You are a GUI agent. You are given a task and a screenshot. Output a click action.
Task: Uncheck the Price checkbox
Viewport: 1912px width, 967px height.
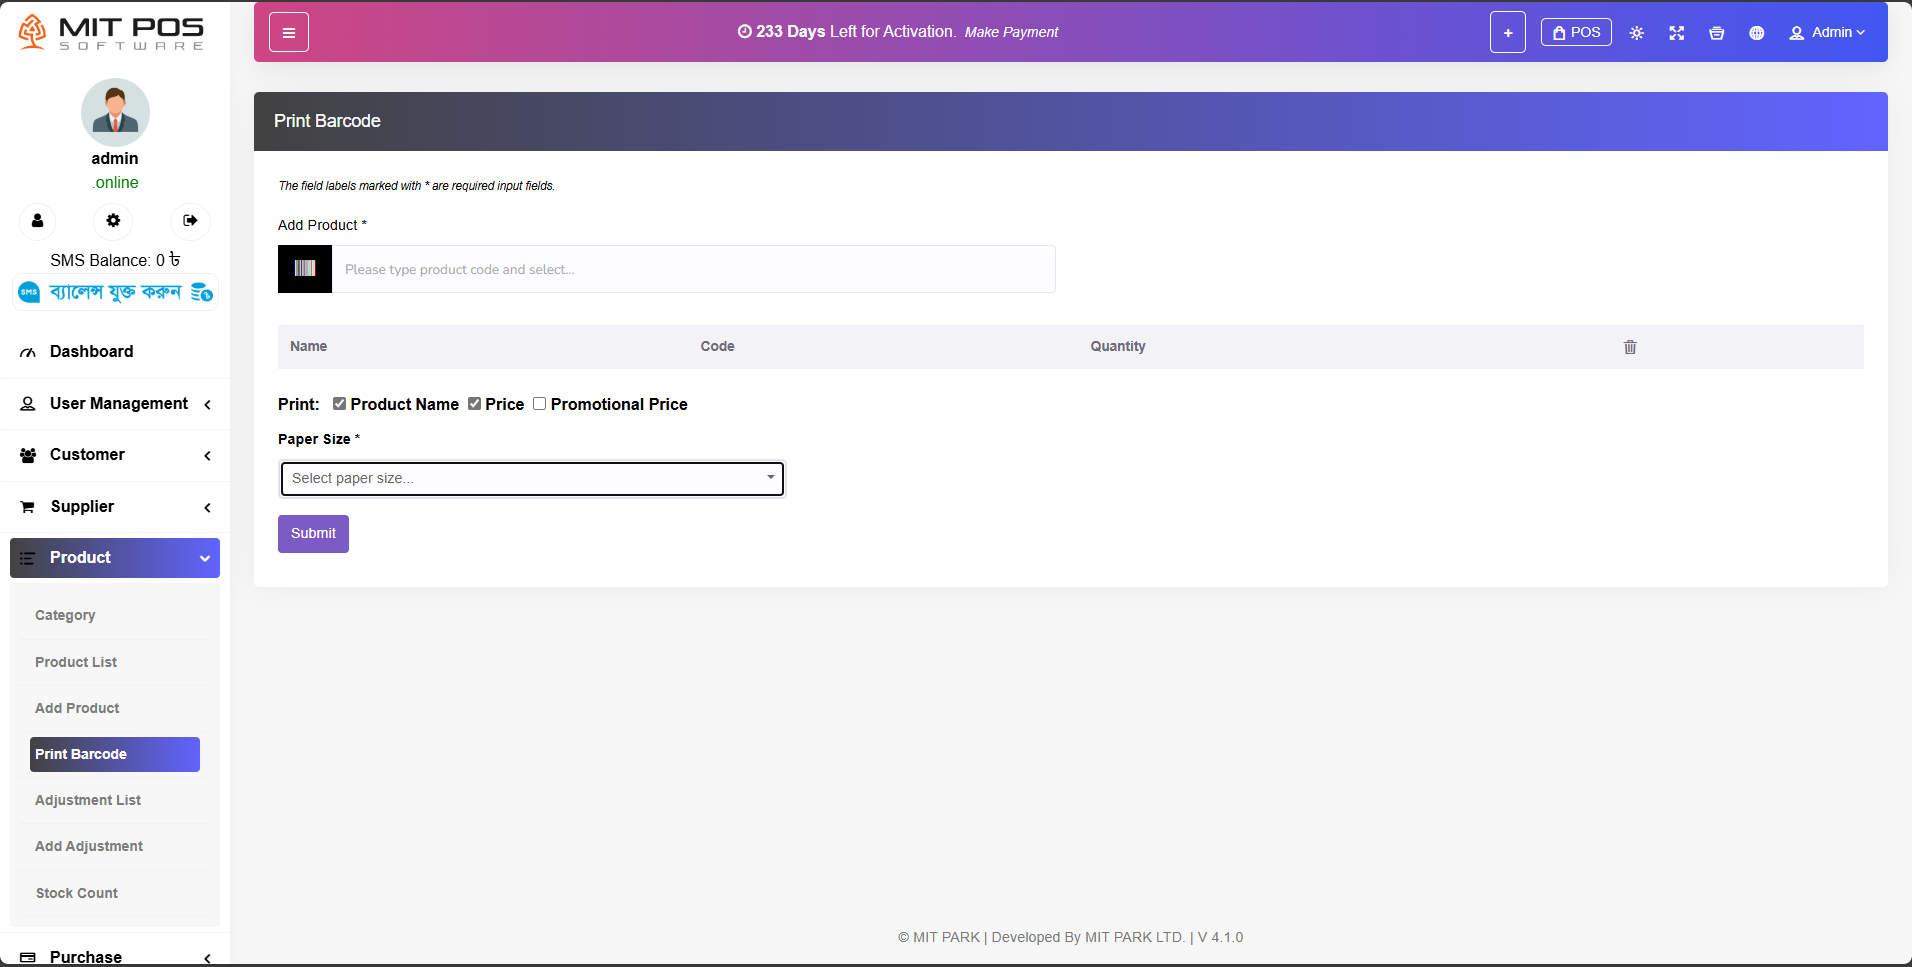475,404
